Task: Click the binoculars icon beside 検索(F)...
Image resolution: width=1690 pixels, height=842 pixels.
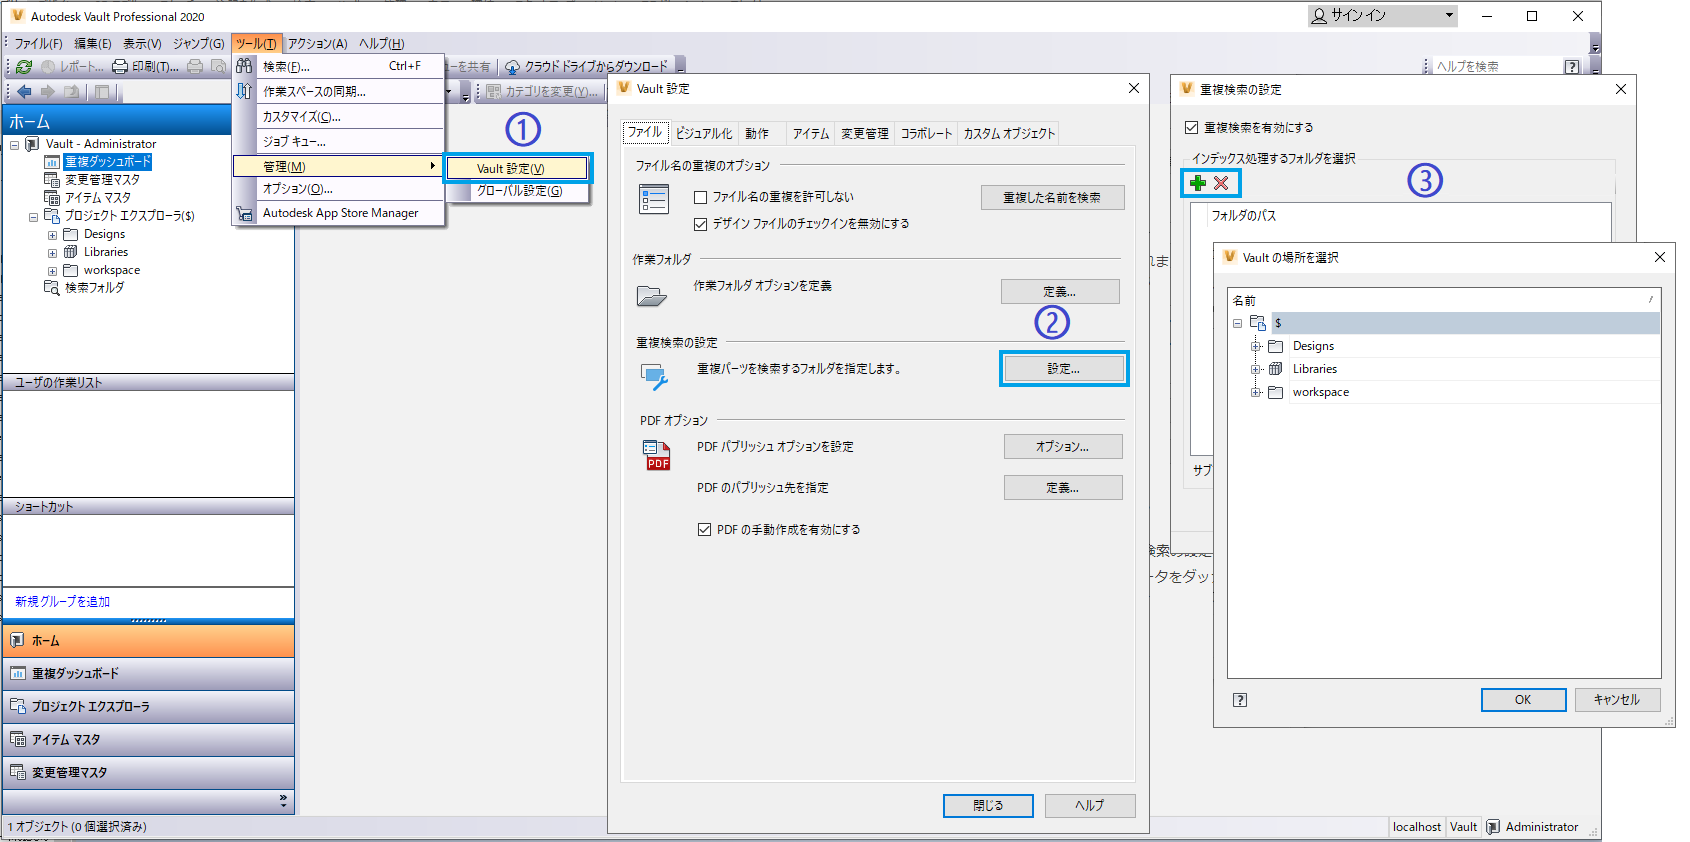Action: click(x=244, y=66)
